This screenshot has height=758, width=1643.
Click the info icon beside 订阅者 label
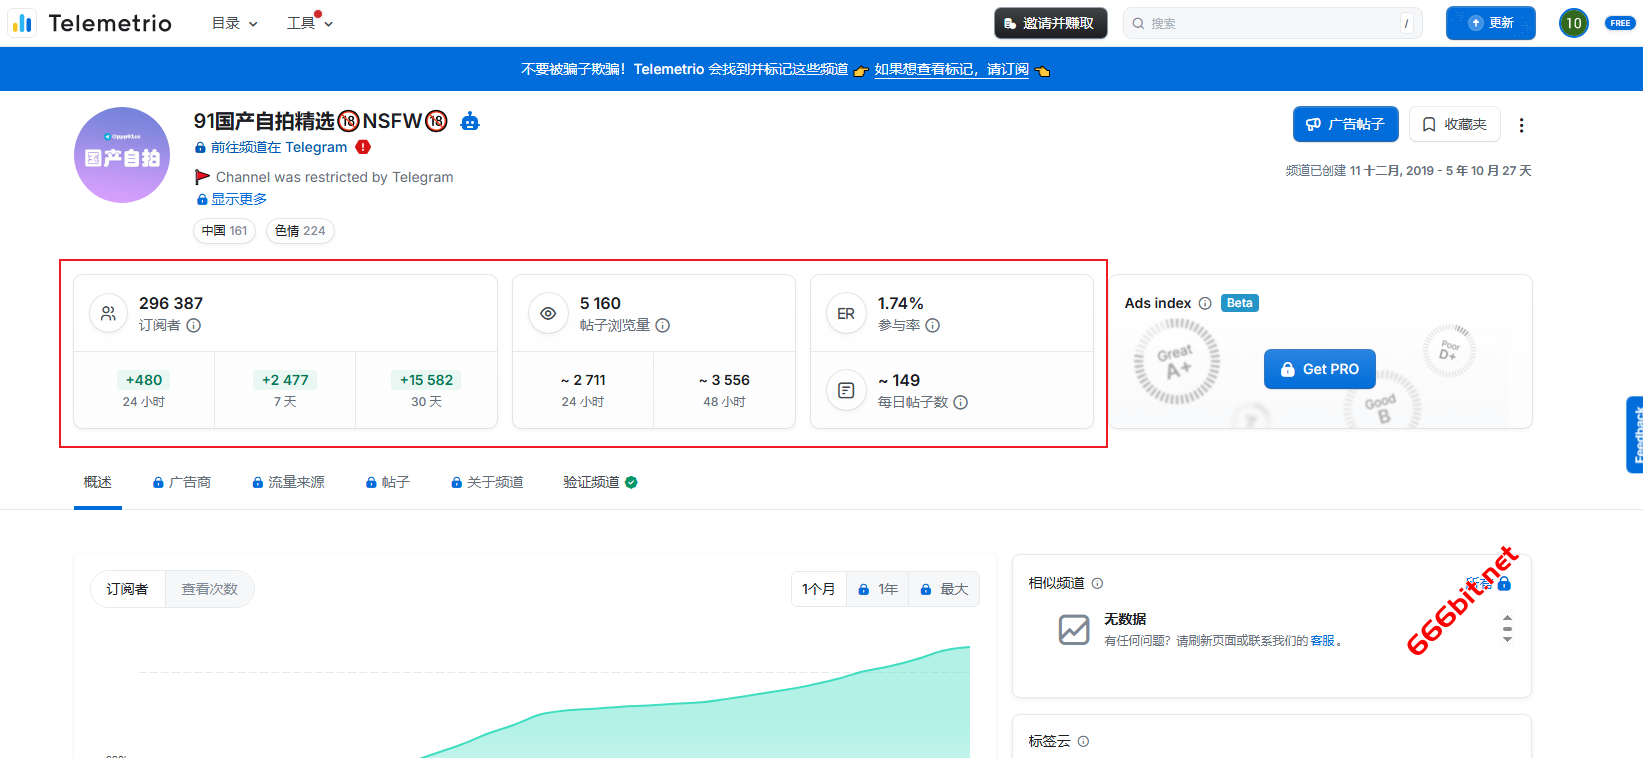(194, 325)
